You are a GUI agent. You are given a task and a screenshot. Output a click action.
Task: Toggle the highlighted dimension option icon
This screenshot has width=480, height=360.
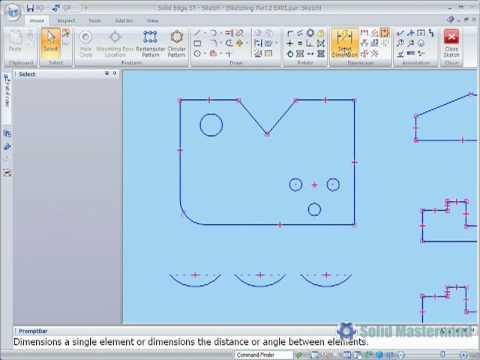click(x=385, y=33)
